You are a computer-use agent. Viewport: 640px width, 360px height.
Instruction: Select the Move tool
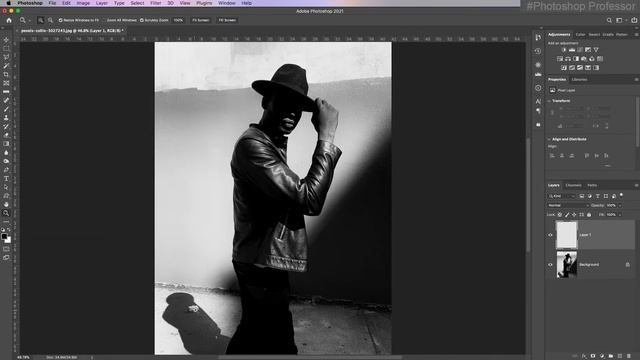pos(6,40)
